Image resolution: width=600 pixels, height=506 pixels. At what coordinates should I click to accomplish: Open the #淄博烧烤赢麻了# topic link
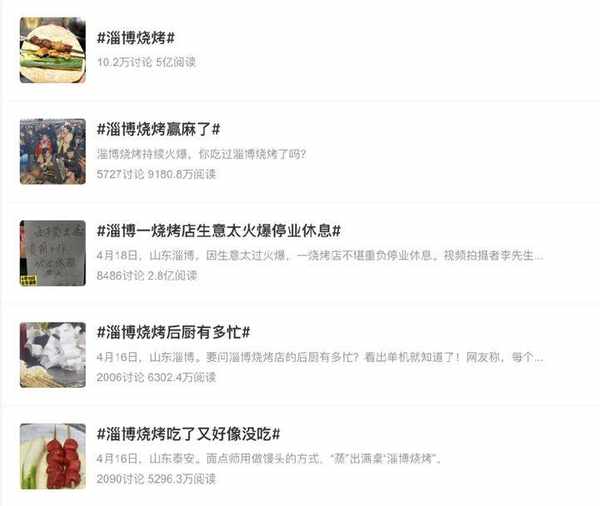click(158, 129)
